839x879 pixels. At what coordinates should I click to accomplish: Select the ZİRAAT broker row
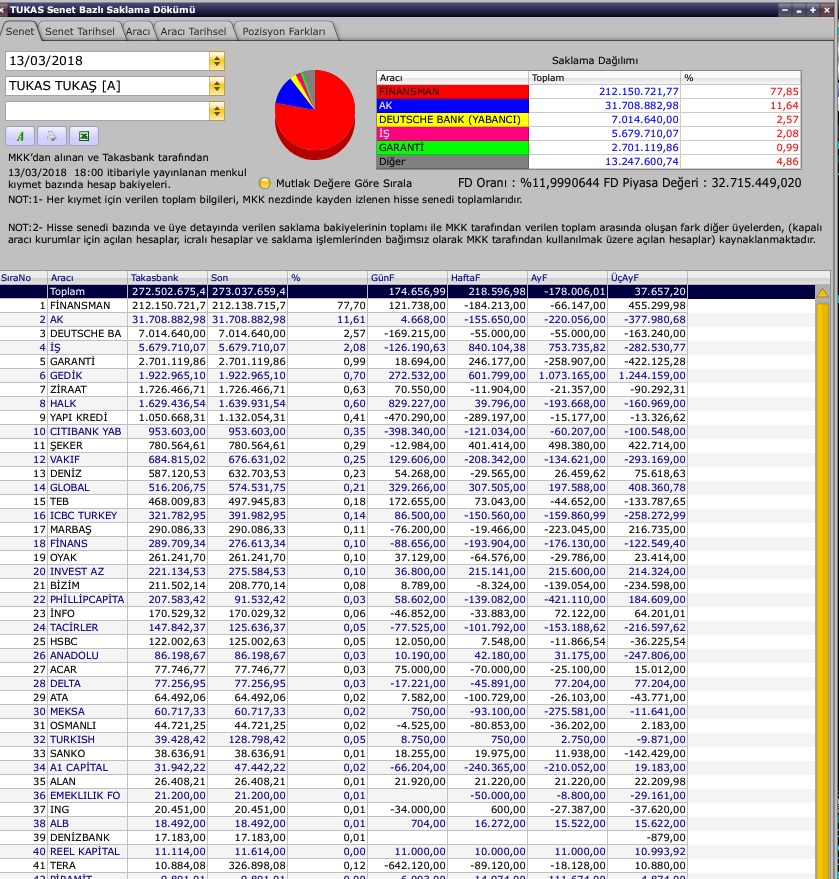[x=407, y=390]
